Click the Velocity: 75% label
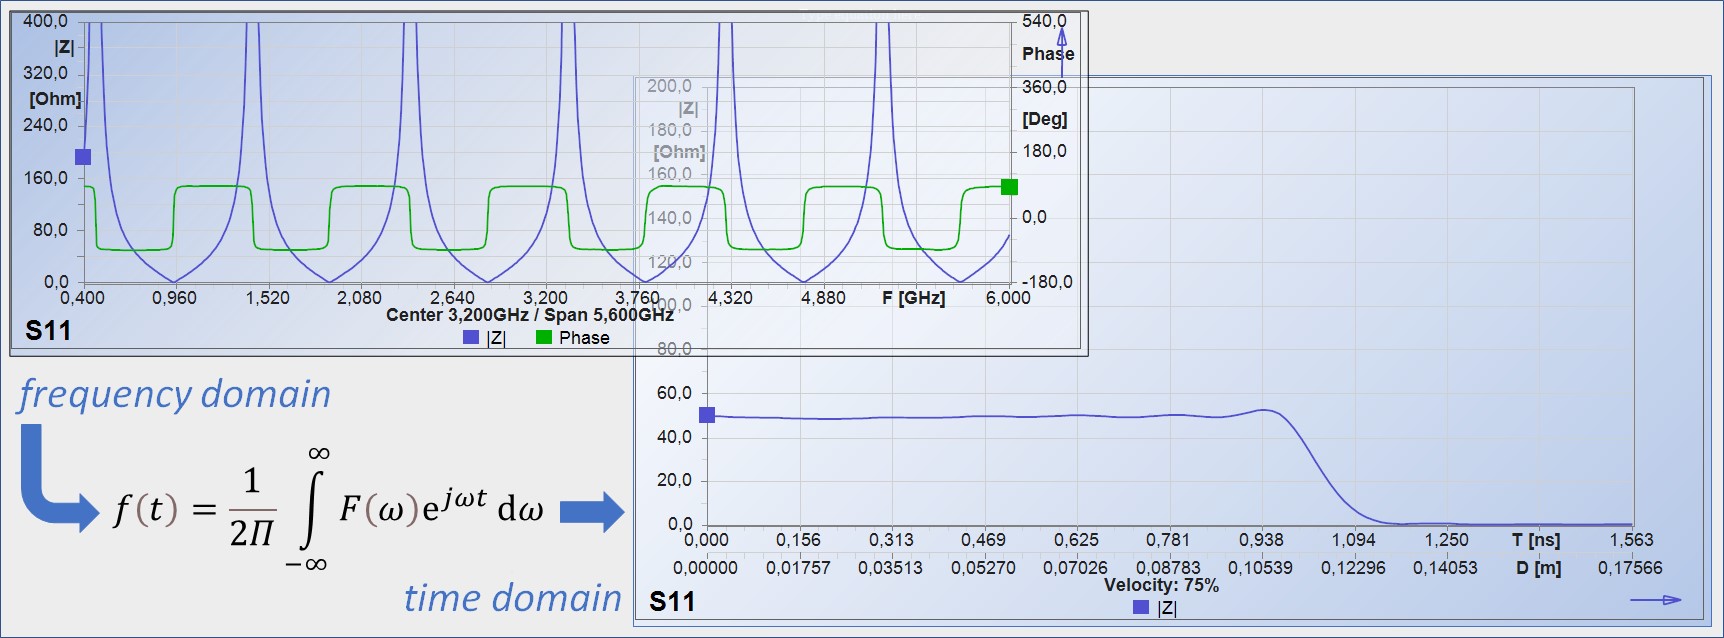 click(1161, 585)
